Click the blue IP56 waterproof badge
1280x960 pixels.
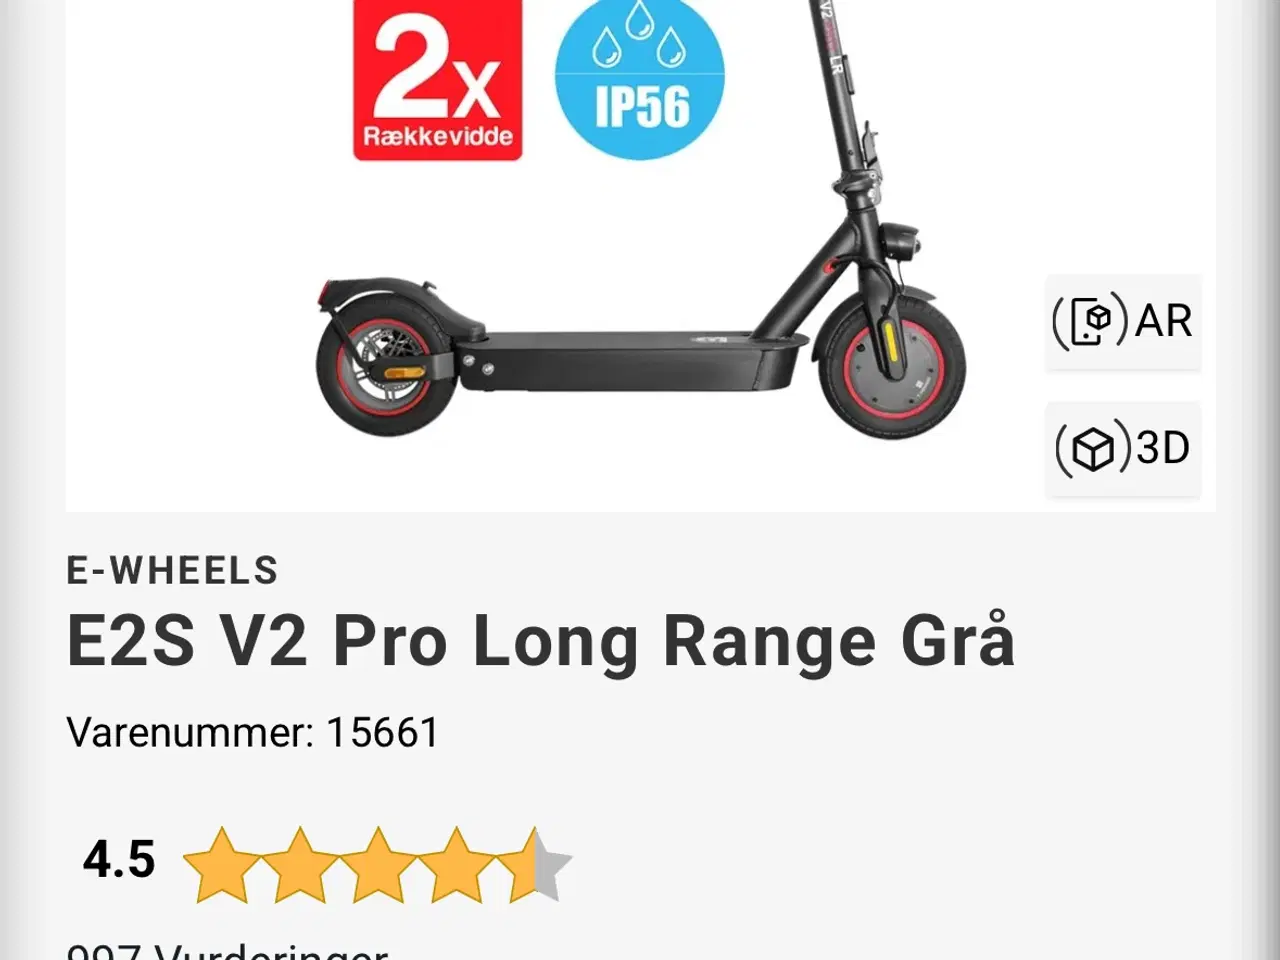coord(640,80)
